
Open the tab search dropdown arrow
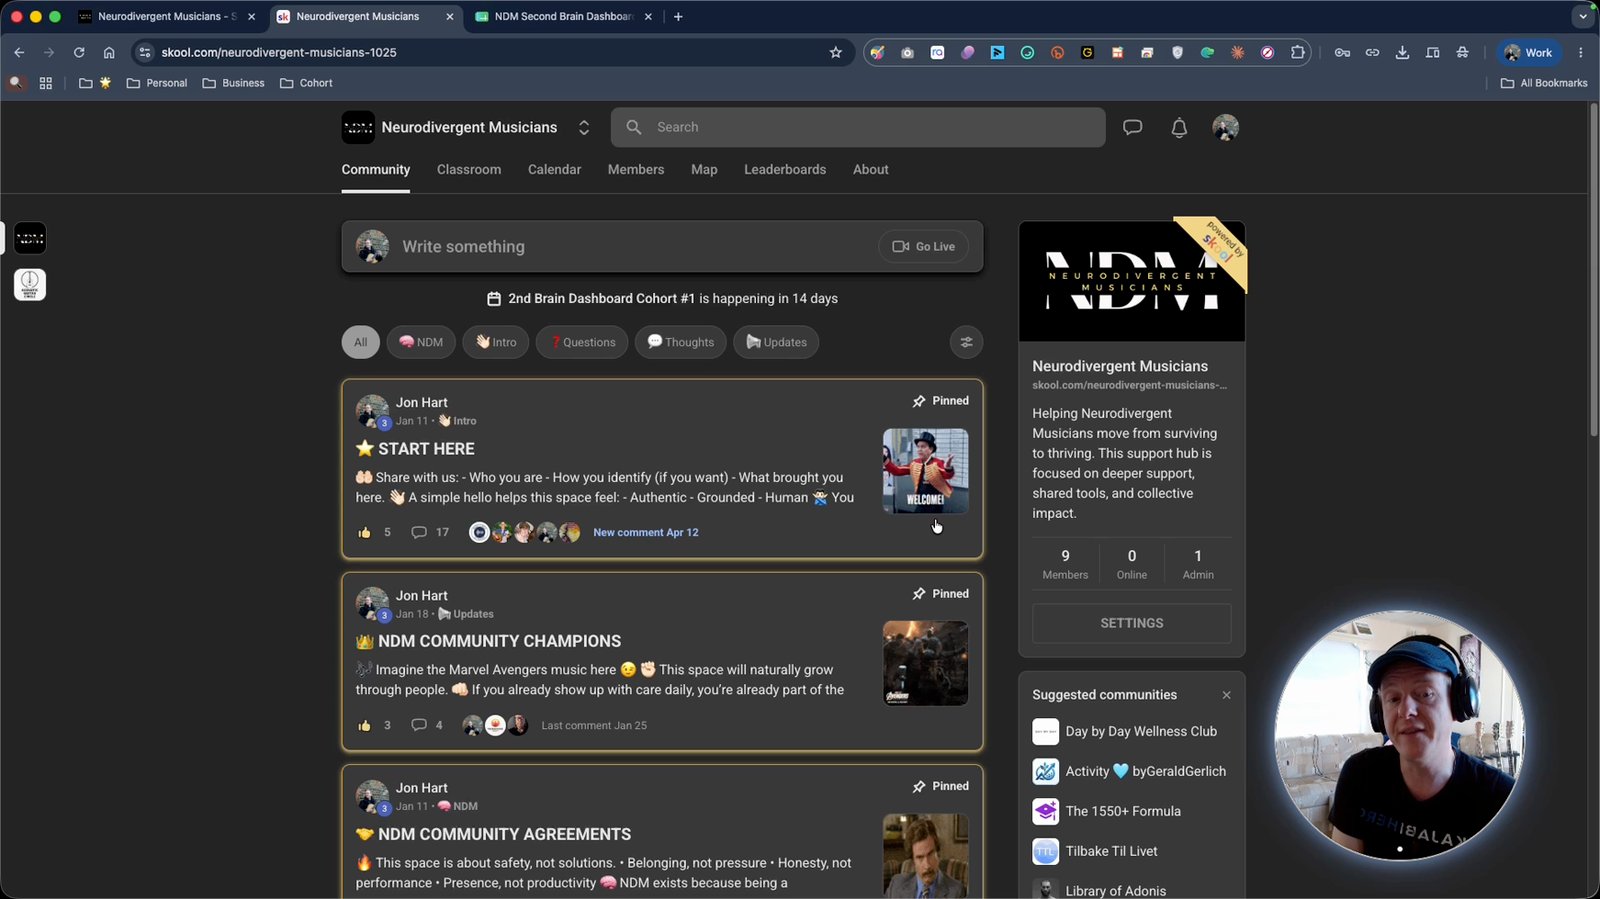pos(1582,17)
